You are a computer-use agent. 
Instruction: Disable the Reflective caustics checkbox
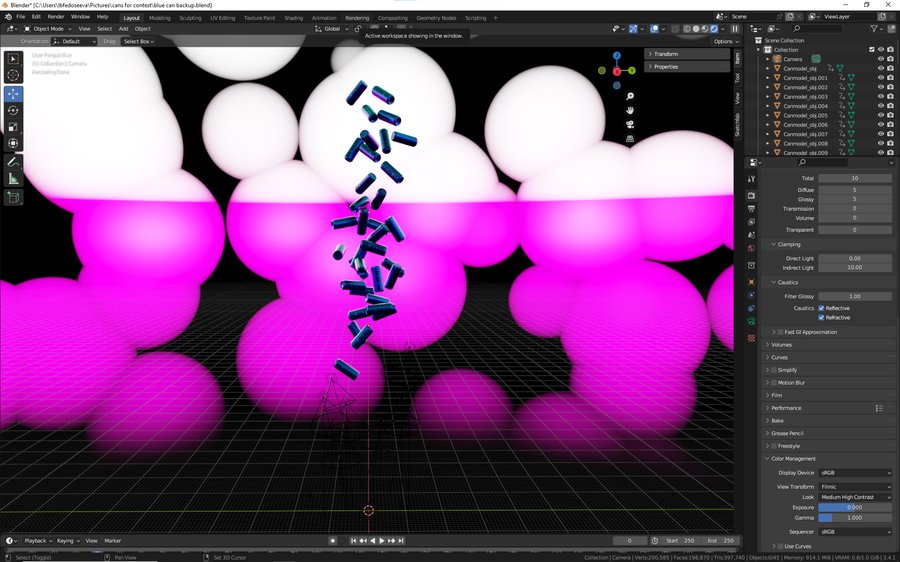click(x=822, y=308)
